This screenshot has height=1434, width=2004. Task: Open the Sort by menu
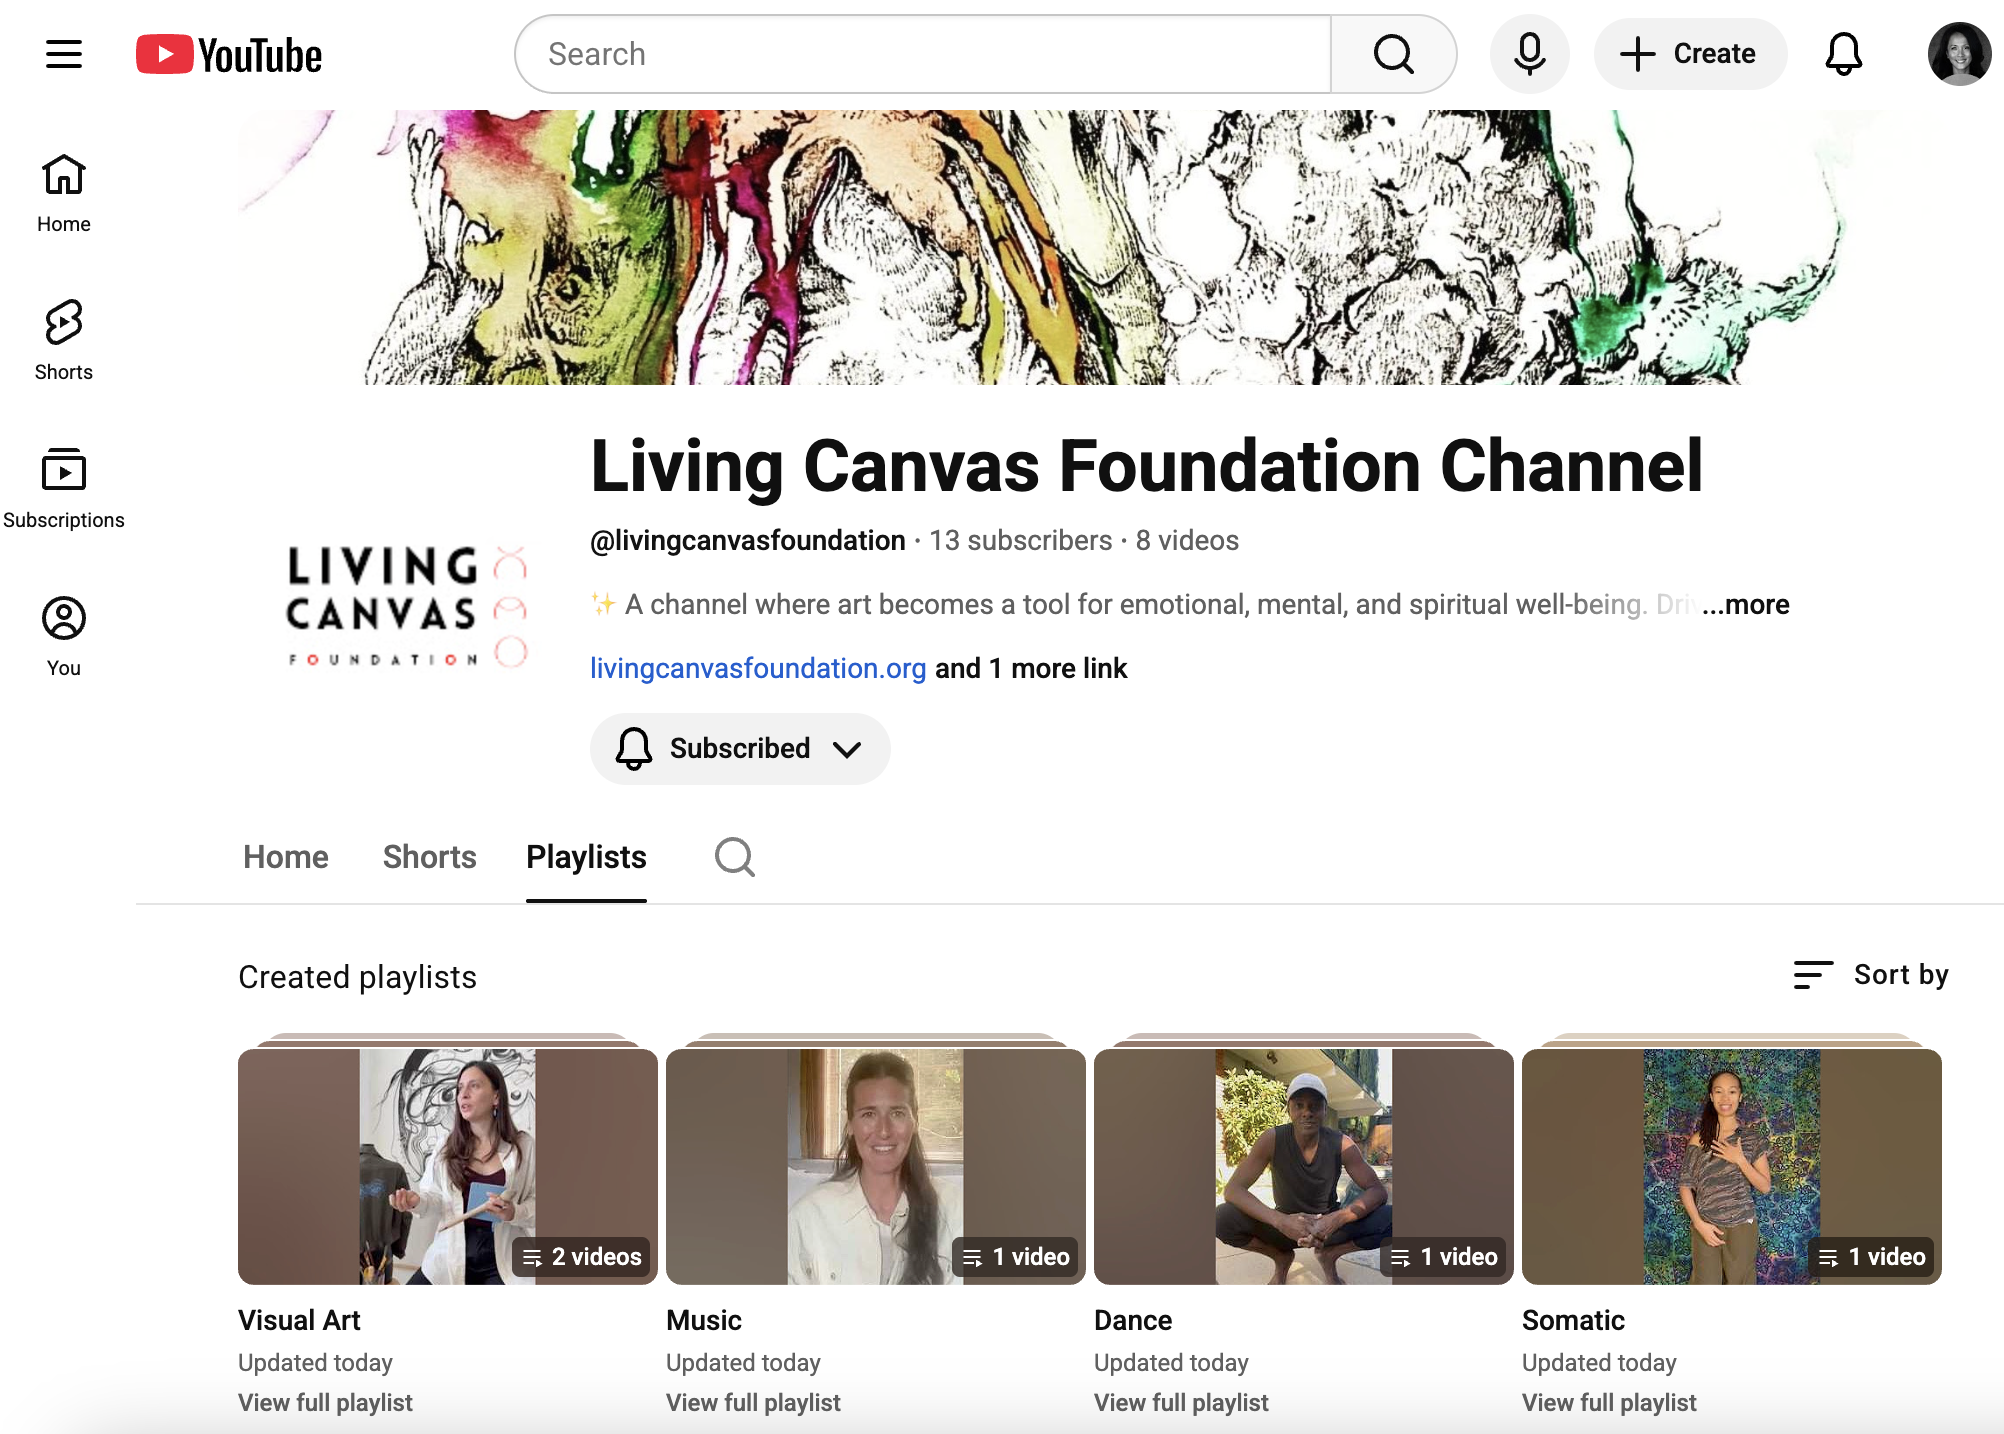(x=1871, y=974)
